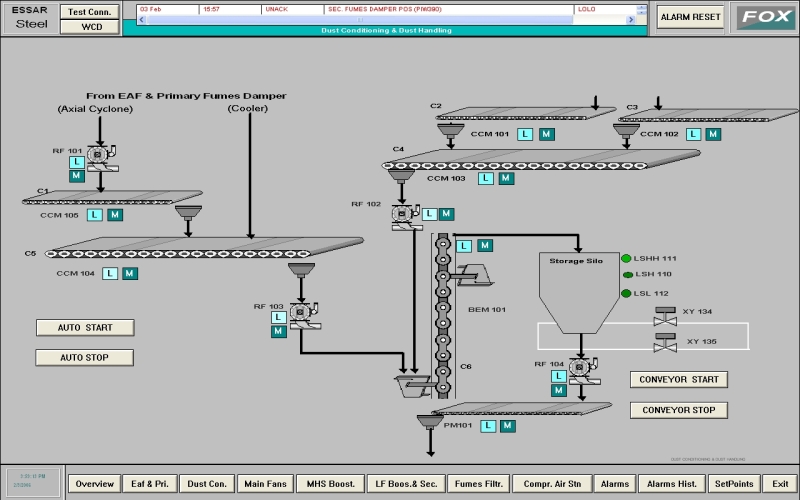Open the Compr. Air Stn screen
Image resolution: width=800 pixels, height=500 pixels.
click(552, 484)
